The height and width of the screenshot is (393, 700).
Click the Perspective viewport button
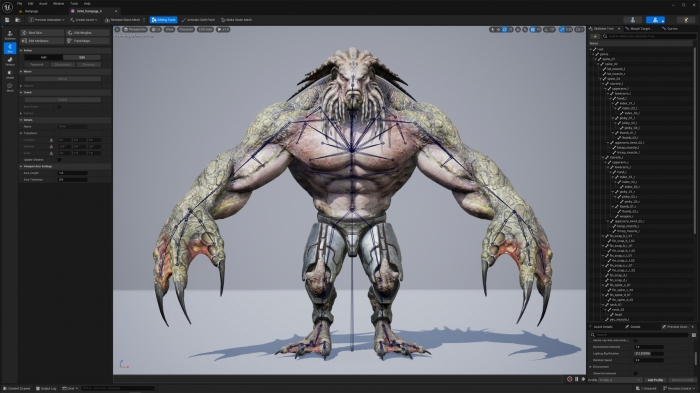point(135,29)
